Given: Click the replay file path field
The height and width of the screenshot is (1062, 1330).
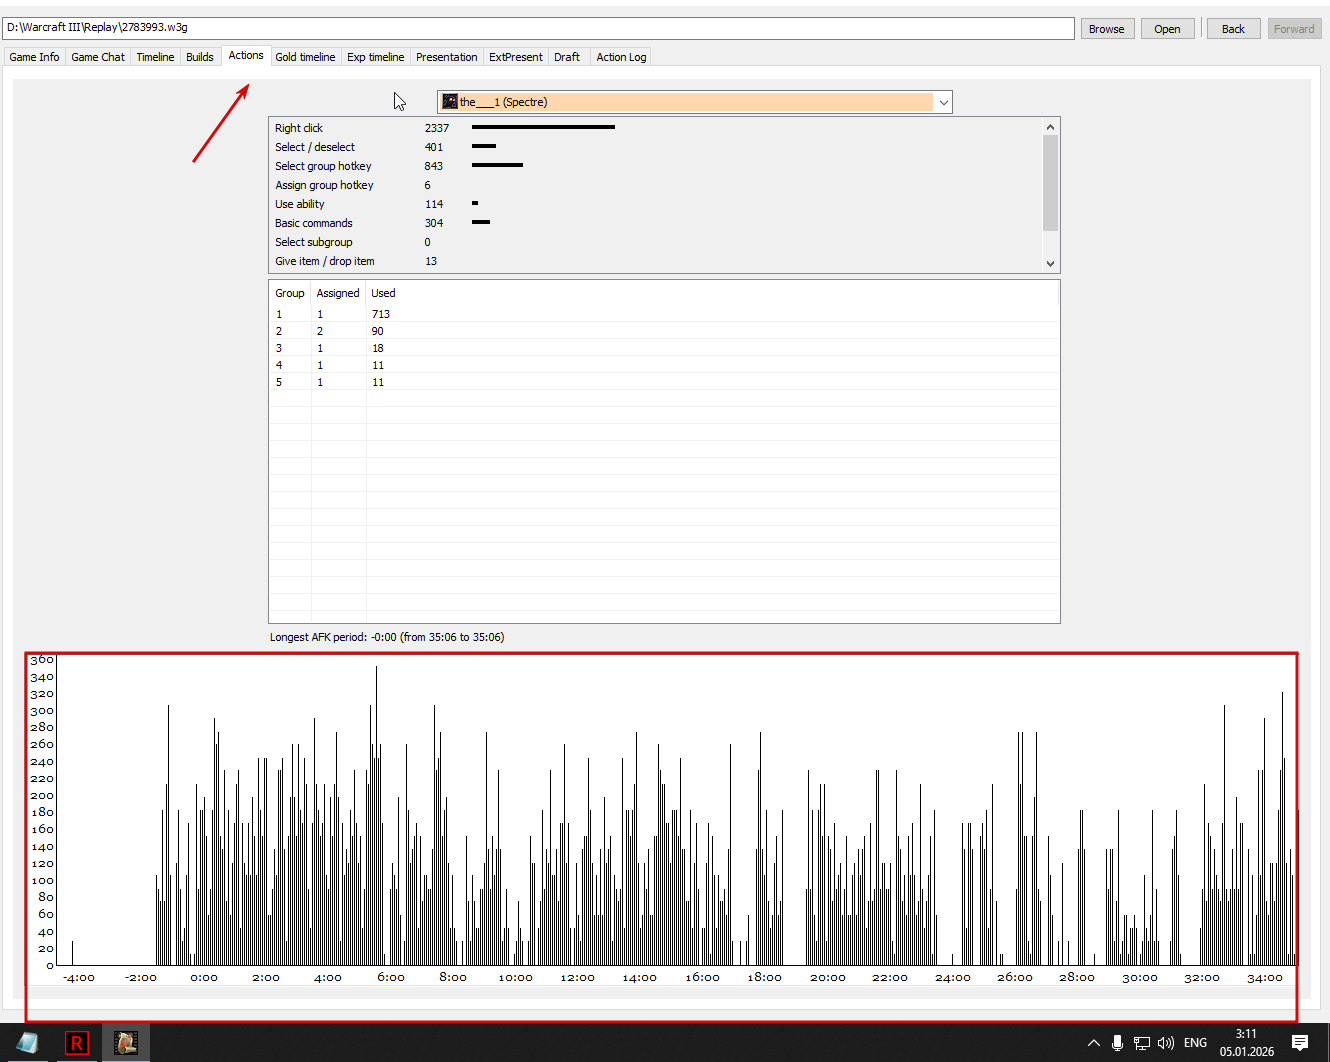Looking at the screenshot, I should click(x=538, y=28).
